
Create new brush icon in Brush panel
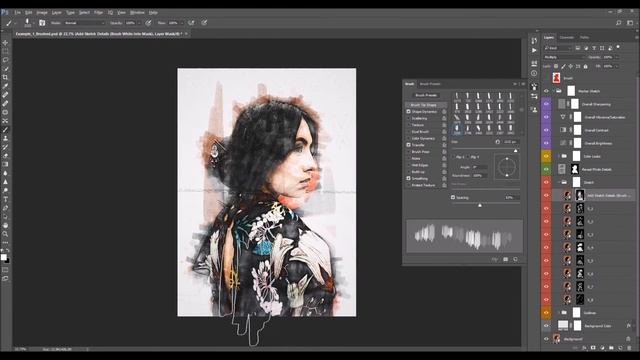tap(515, 259)
